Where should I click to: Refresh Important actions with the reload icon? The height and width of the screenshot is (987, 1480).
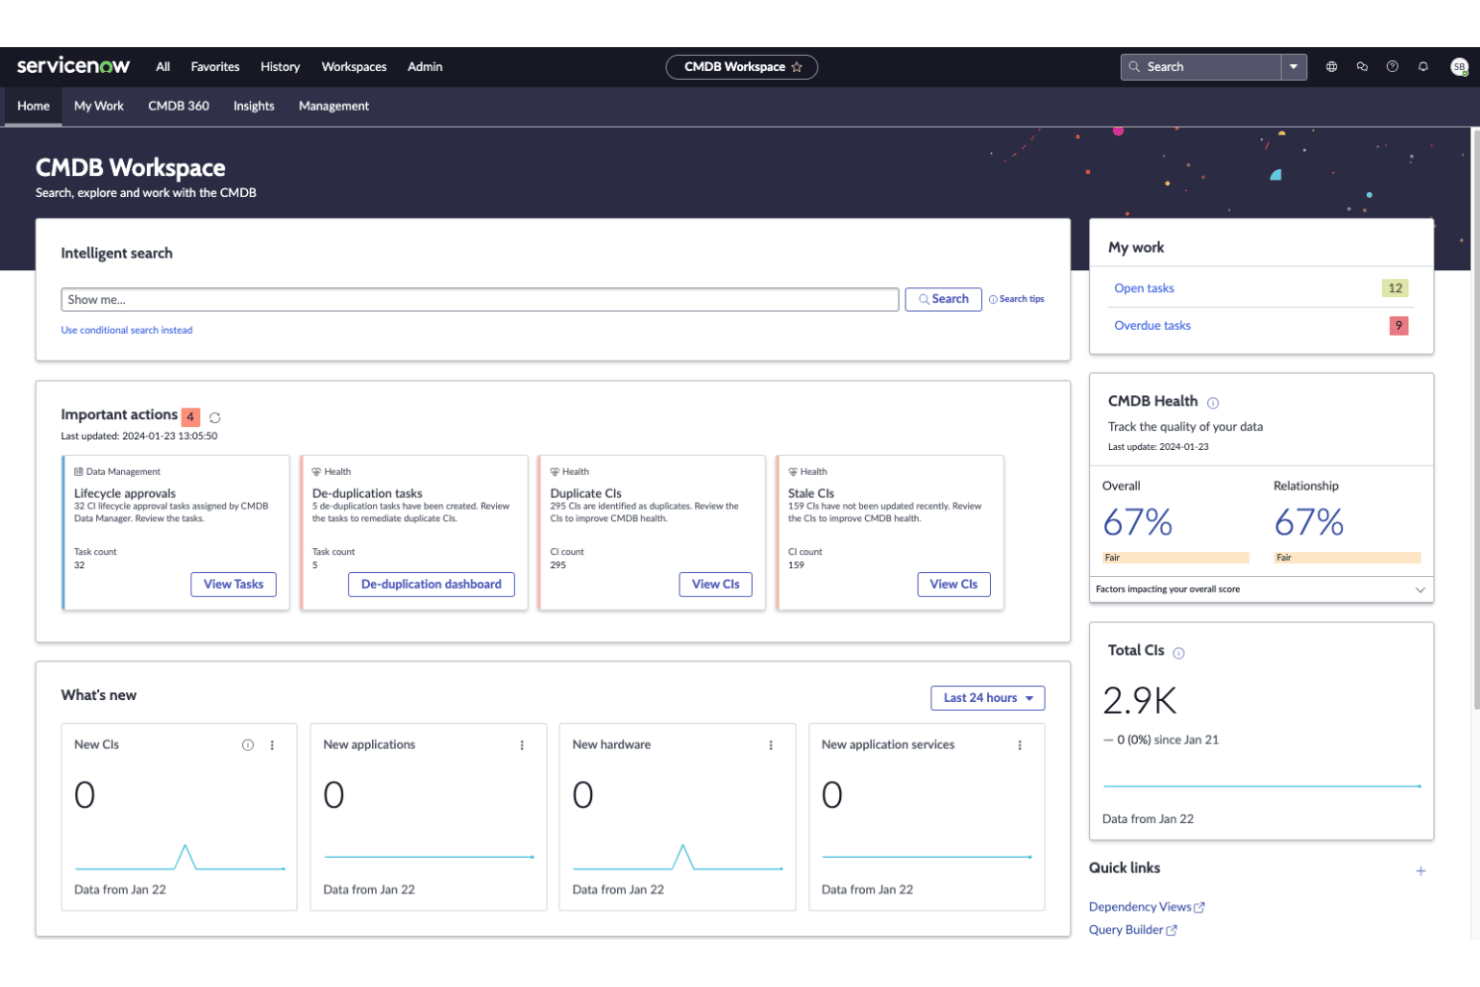click(214, 417)
